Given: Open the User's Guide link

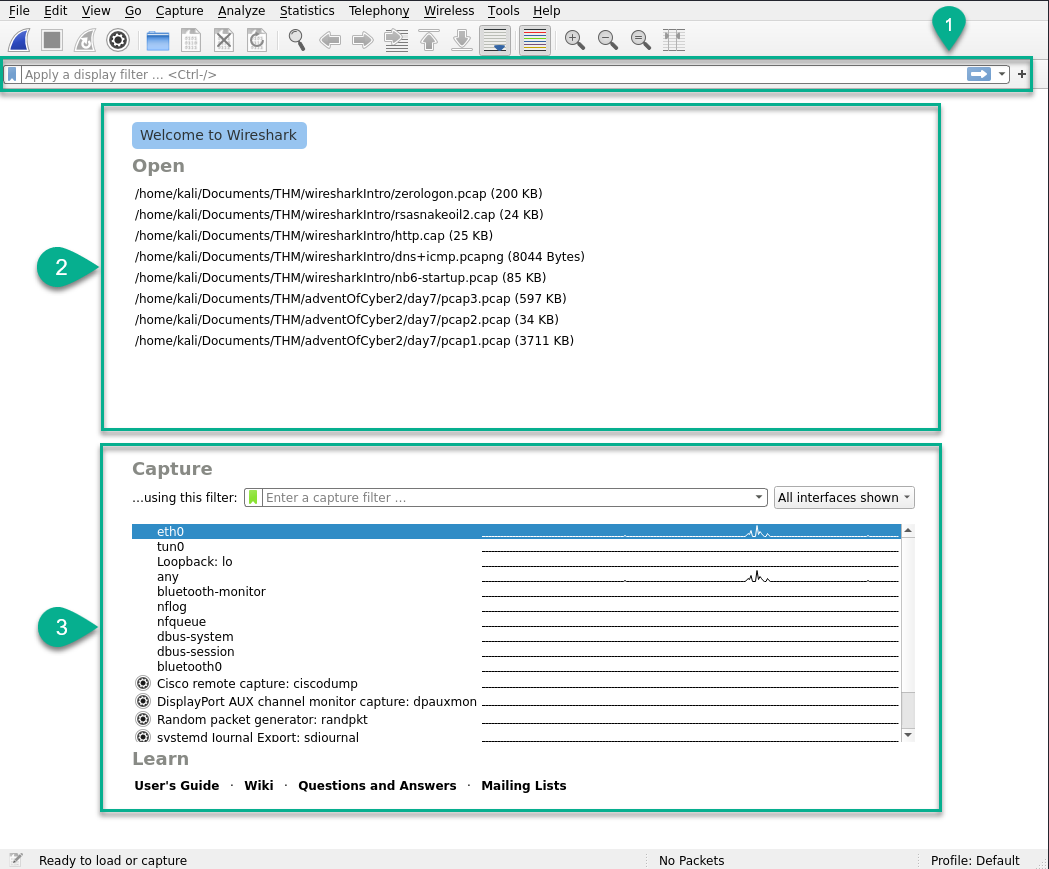Looking at the screenshot, I should click(177, 785).
